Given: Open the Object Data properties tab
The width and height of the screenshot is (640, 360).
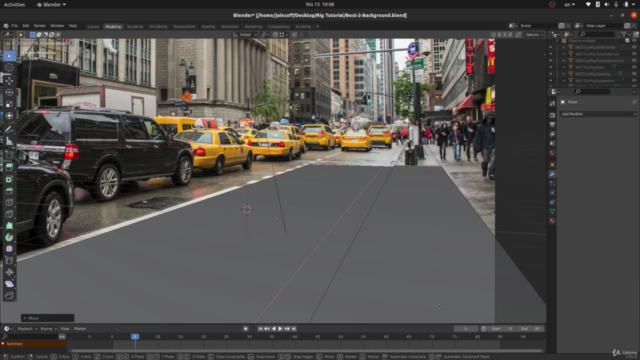Looking at the screenshot, I should [552, 211].
